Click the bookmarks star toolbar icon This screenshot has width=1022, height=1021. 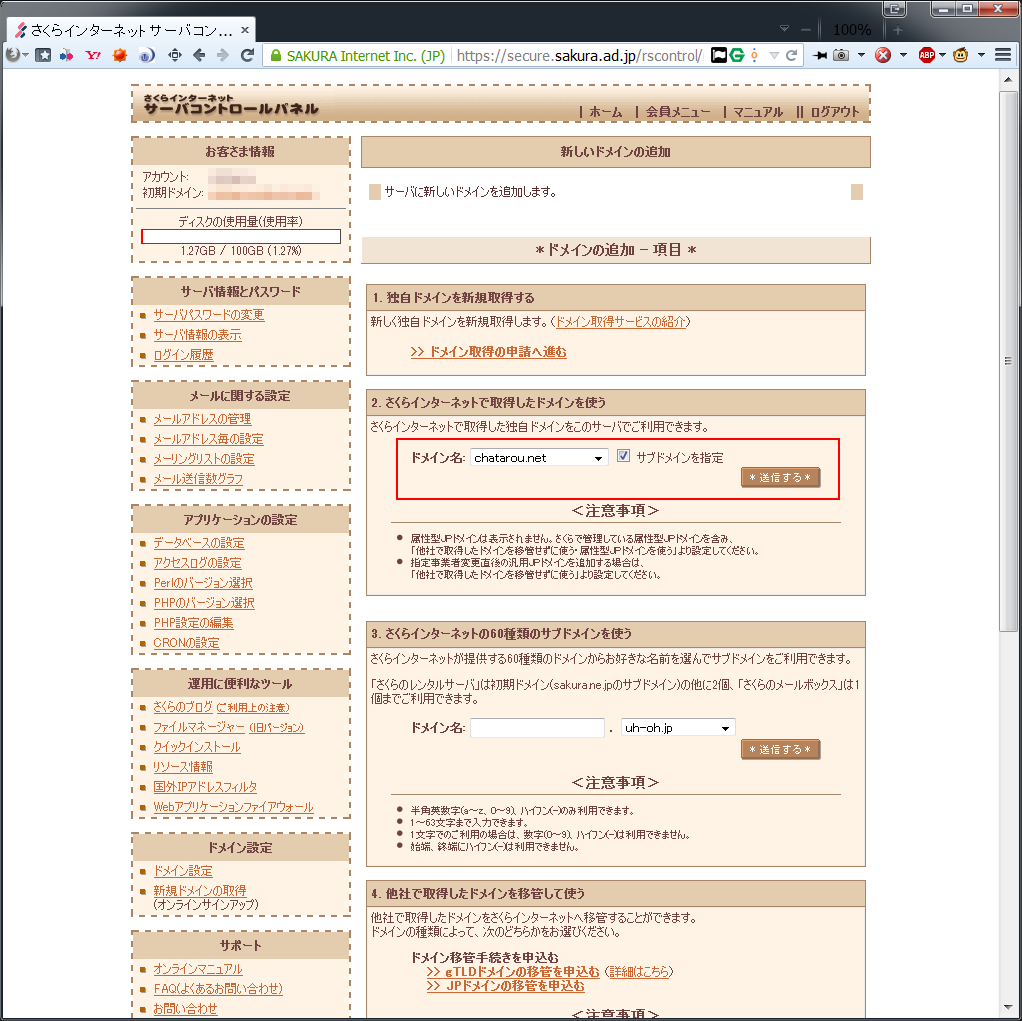click(x=43, y=55)
